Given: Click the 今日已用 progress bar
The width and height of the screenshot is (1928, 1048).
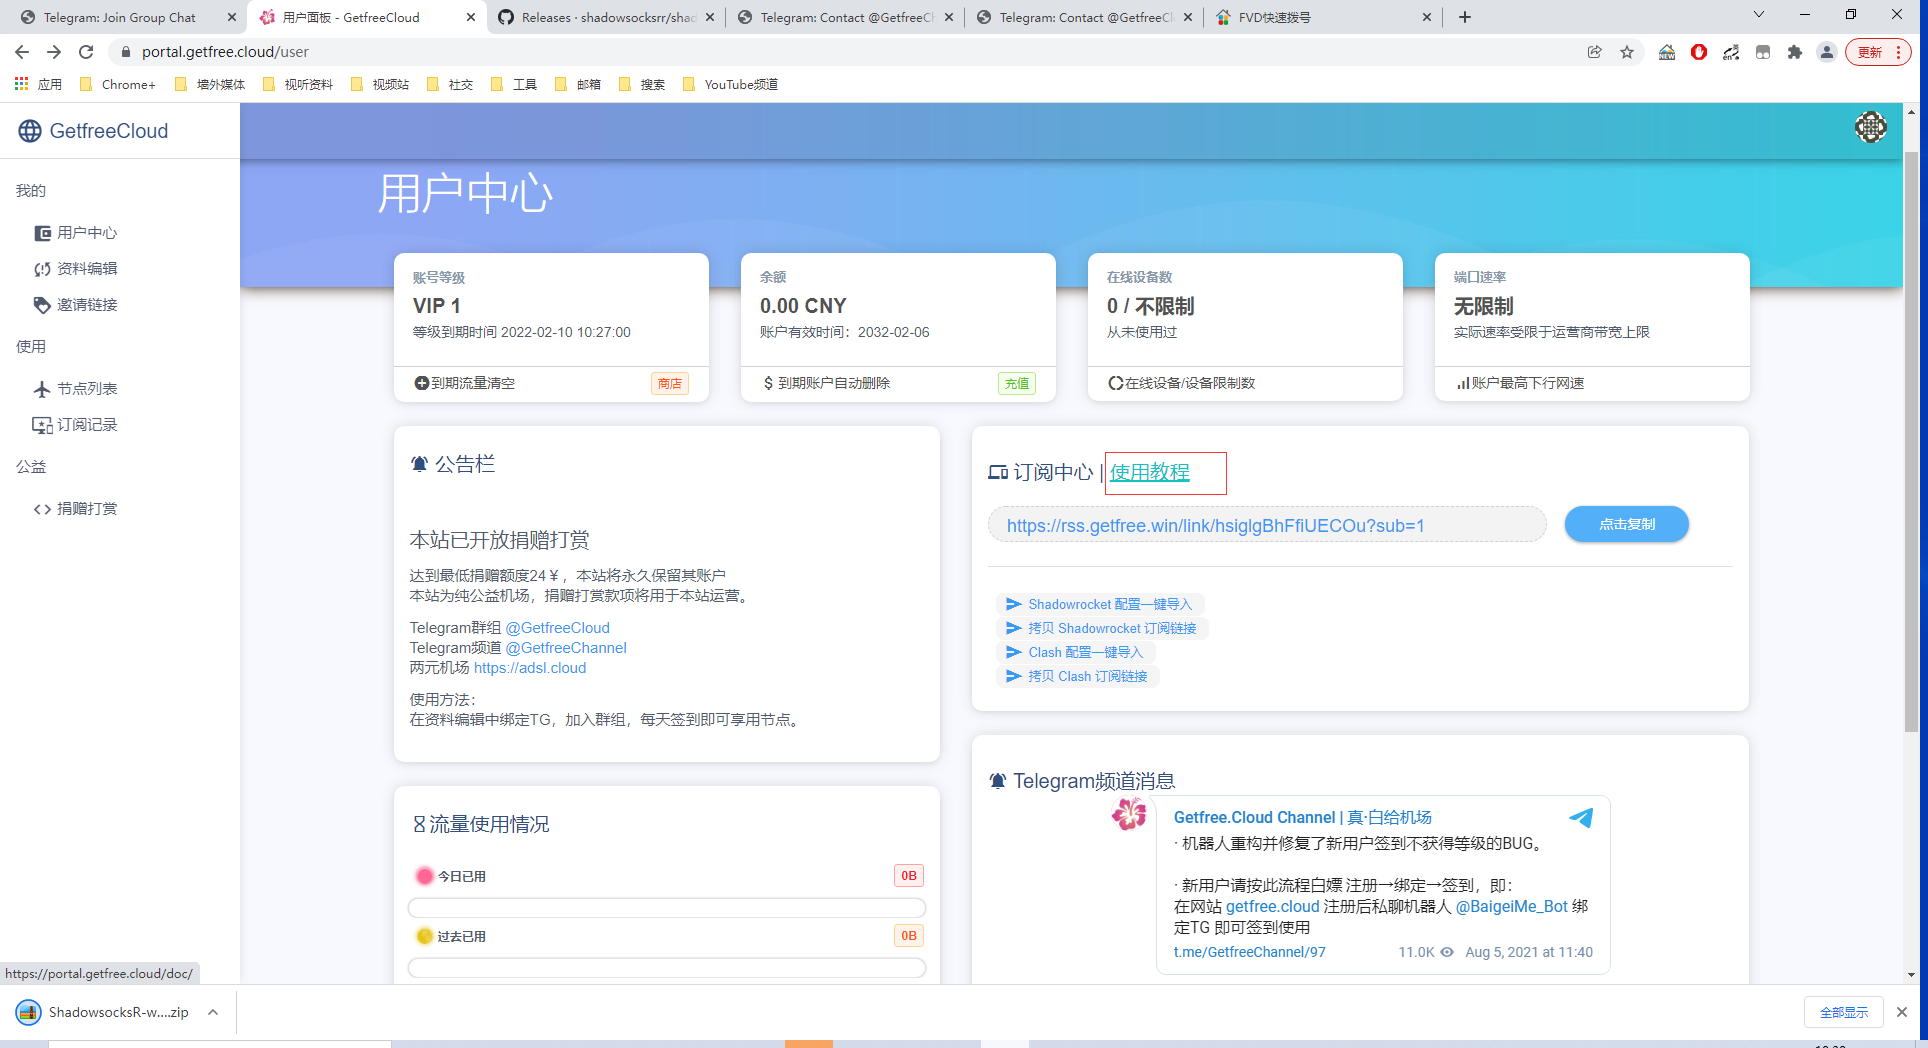Looking at the screenshot, I should pyautogui.click(x=667, y=908).
